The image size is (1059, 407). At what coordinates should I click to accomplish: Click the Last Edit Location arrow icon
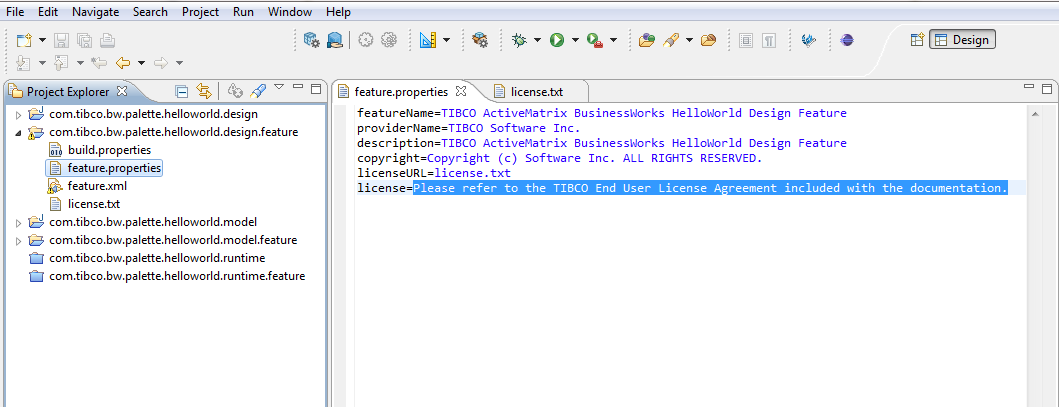click(99, 63)
